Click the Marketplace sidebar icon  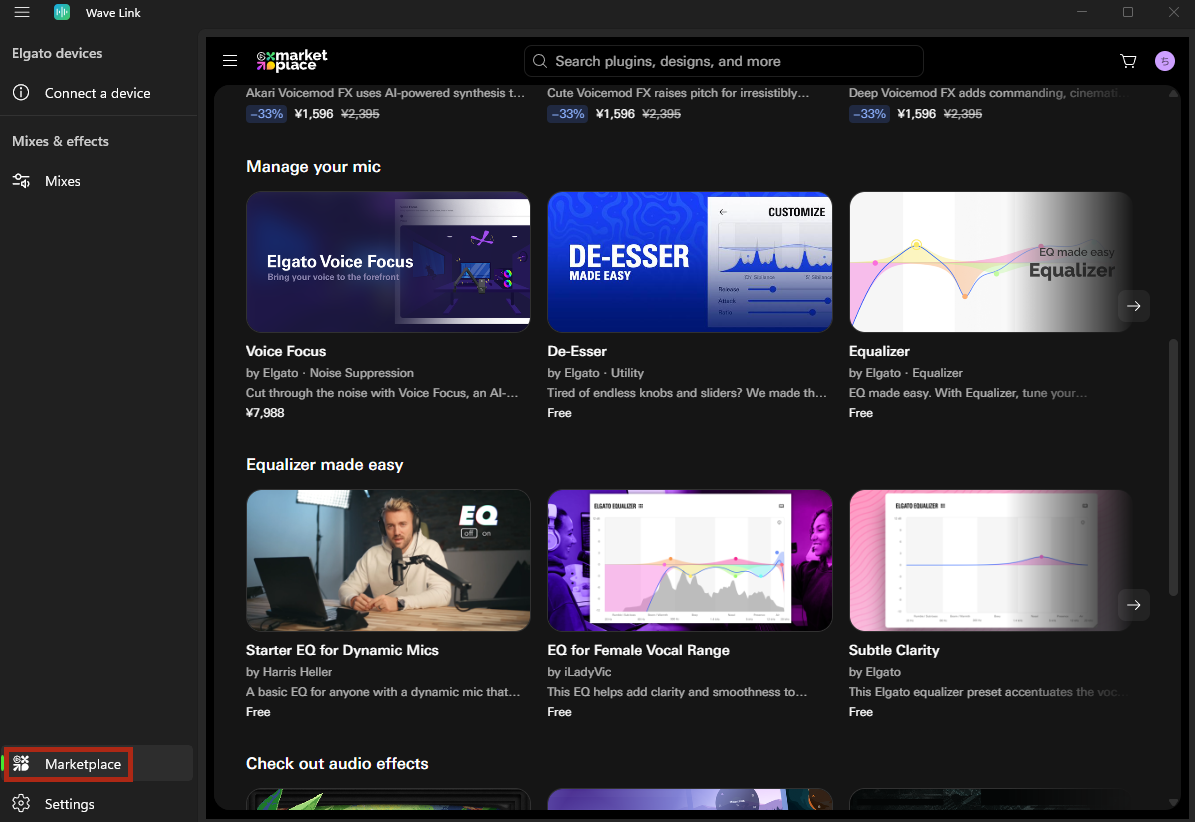21,763
